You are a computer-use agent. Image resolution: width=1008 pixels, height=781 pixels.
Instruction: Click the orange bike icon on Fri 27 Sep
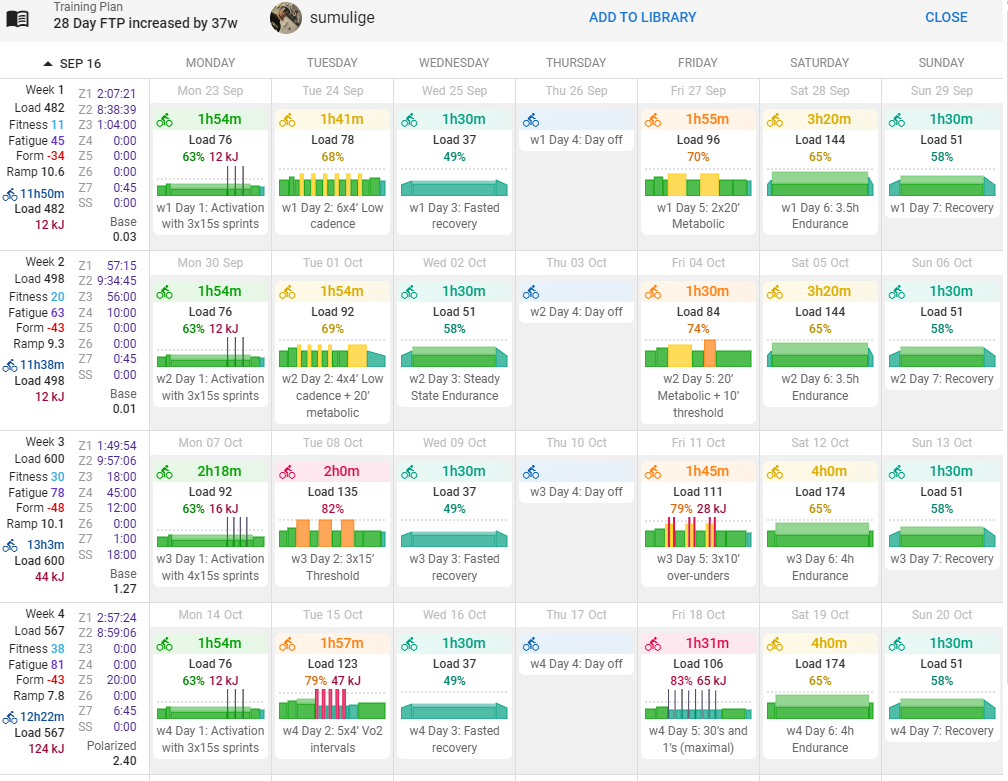(x=653, y=120)
